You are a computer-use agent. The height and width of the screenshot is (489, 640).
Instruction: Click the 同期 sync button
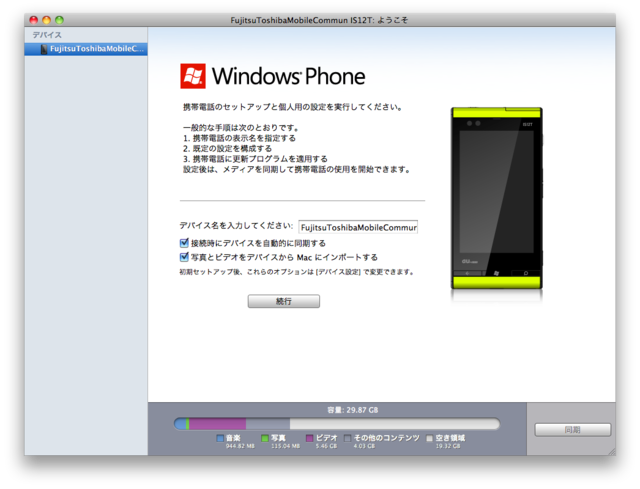[x=573, y=430]
